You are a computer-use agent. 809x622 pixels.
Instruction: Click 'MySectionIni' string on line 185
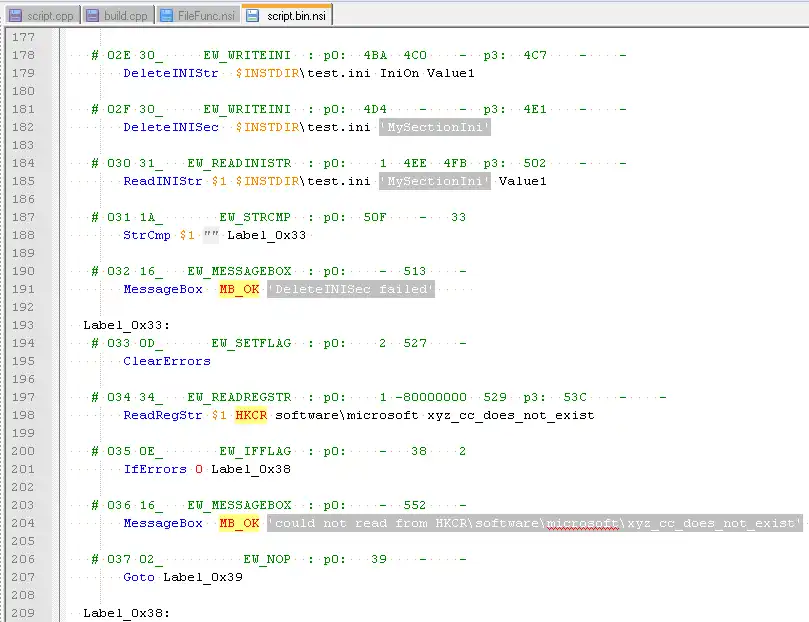[x=435, y=181]
